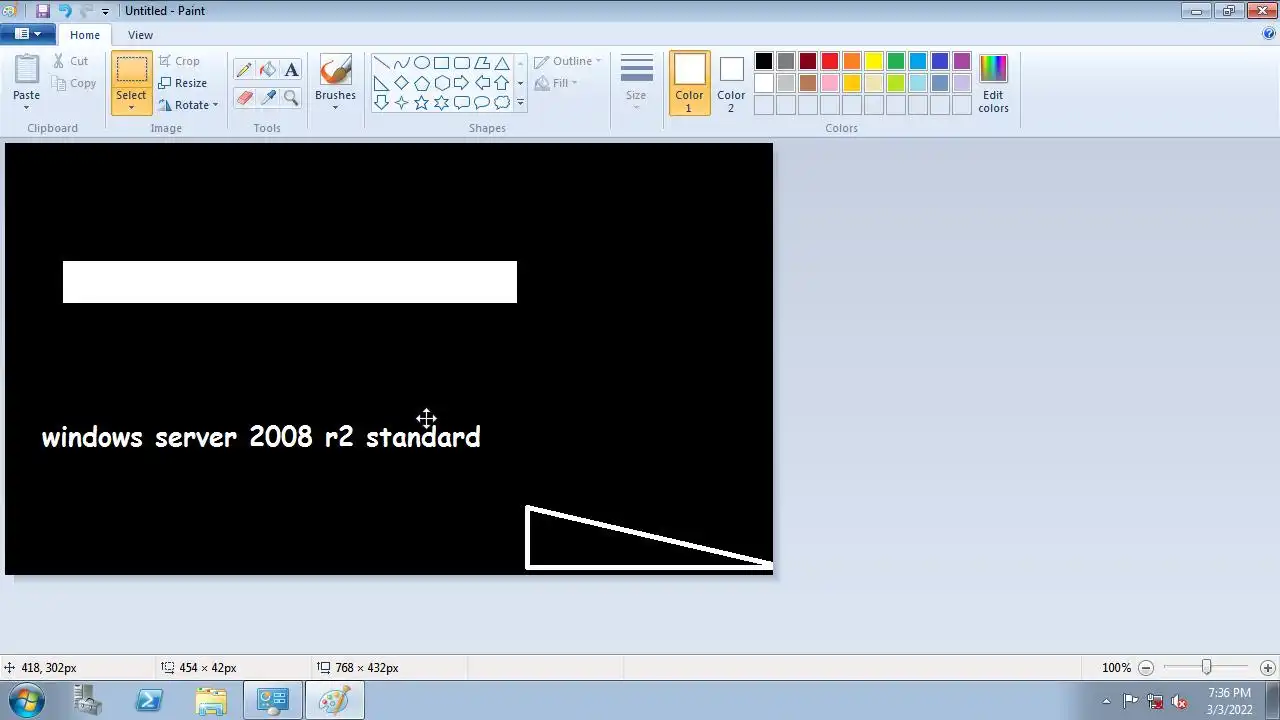The height and width of the screenshot is (720, 1280).
Task: Click Save in the quick access toolbar
Action: point(42,11)
